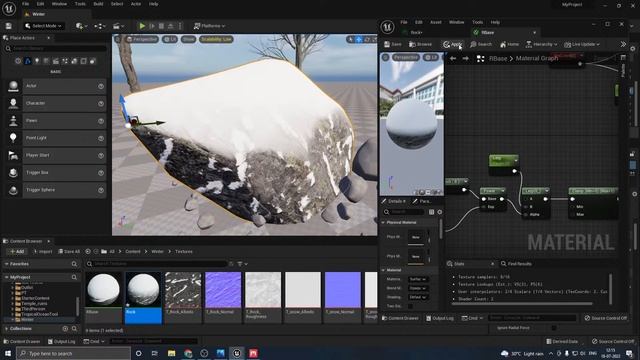Open the Select Mode dropdown

point(43,26)
